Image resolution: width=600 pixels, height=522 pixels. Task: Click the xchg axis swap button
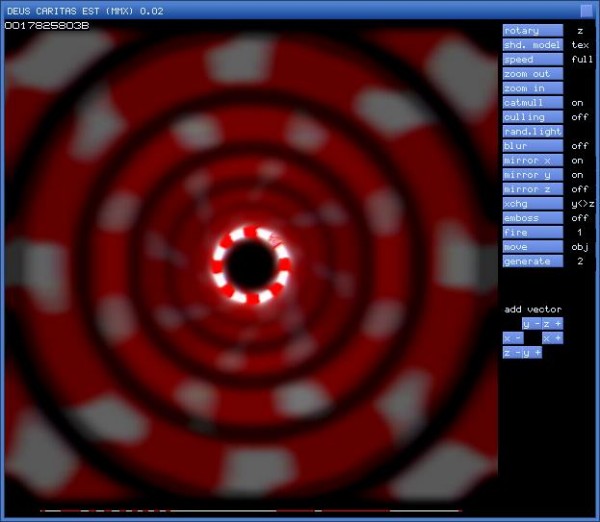point(532,203)
